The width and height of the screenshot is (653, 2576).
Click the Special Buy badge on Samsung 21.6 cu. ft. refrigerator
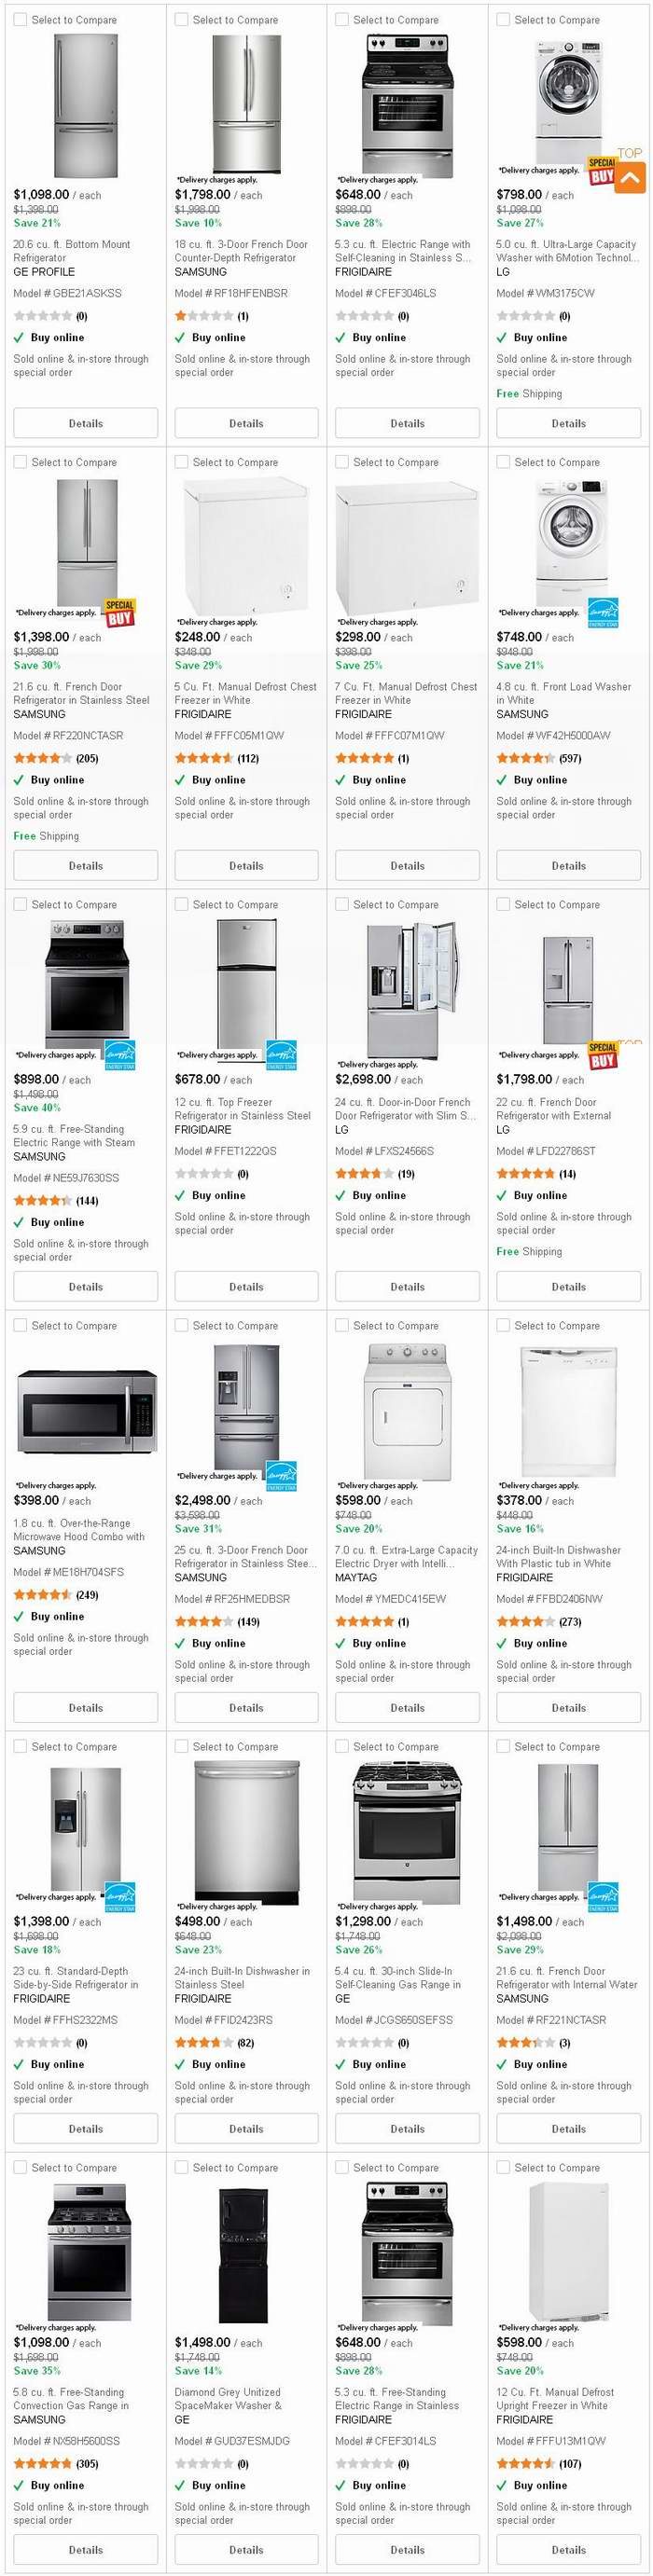tap(120, 612)
